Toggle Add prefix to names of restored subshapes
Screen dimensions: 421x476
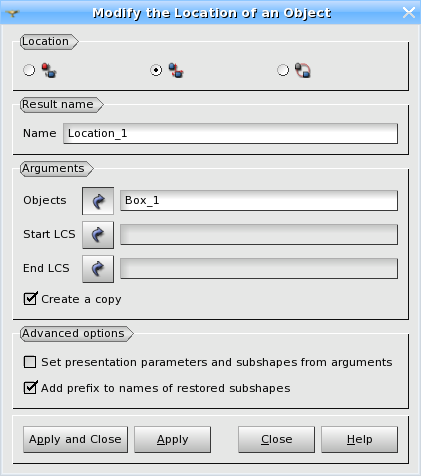[x=30, y=388]
